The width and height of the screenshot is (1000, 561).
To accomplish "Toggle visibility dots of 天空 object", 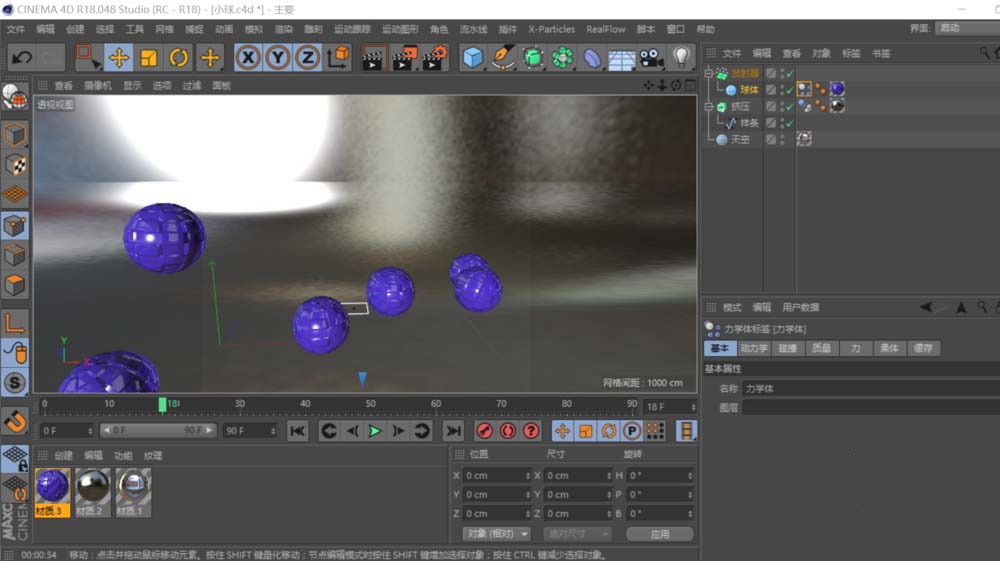I will (x=783, y=139).
